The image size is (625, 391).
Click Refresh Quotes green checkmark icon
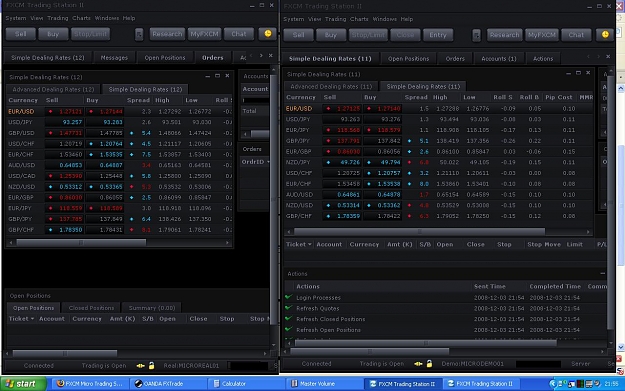click(x=289, y=308)
